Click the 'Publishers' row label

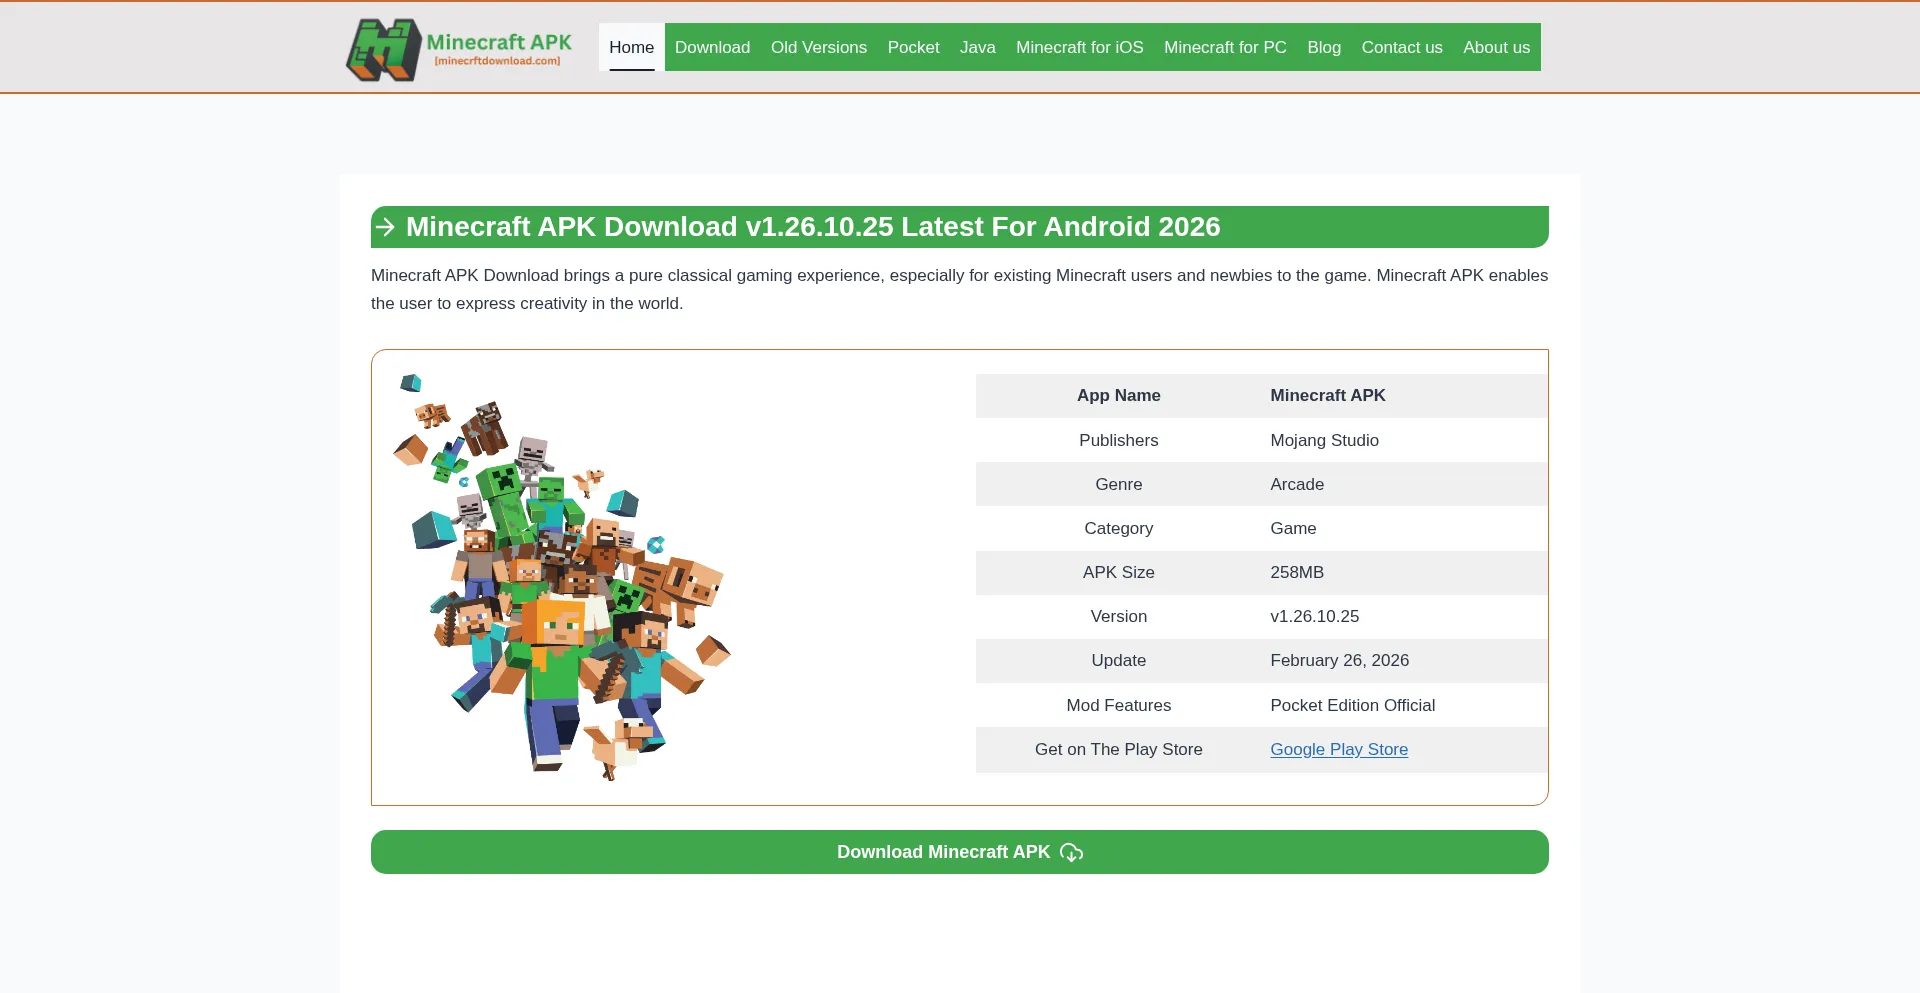coord(1119,440)
